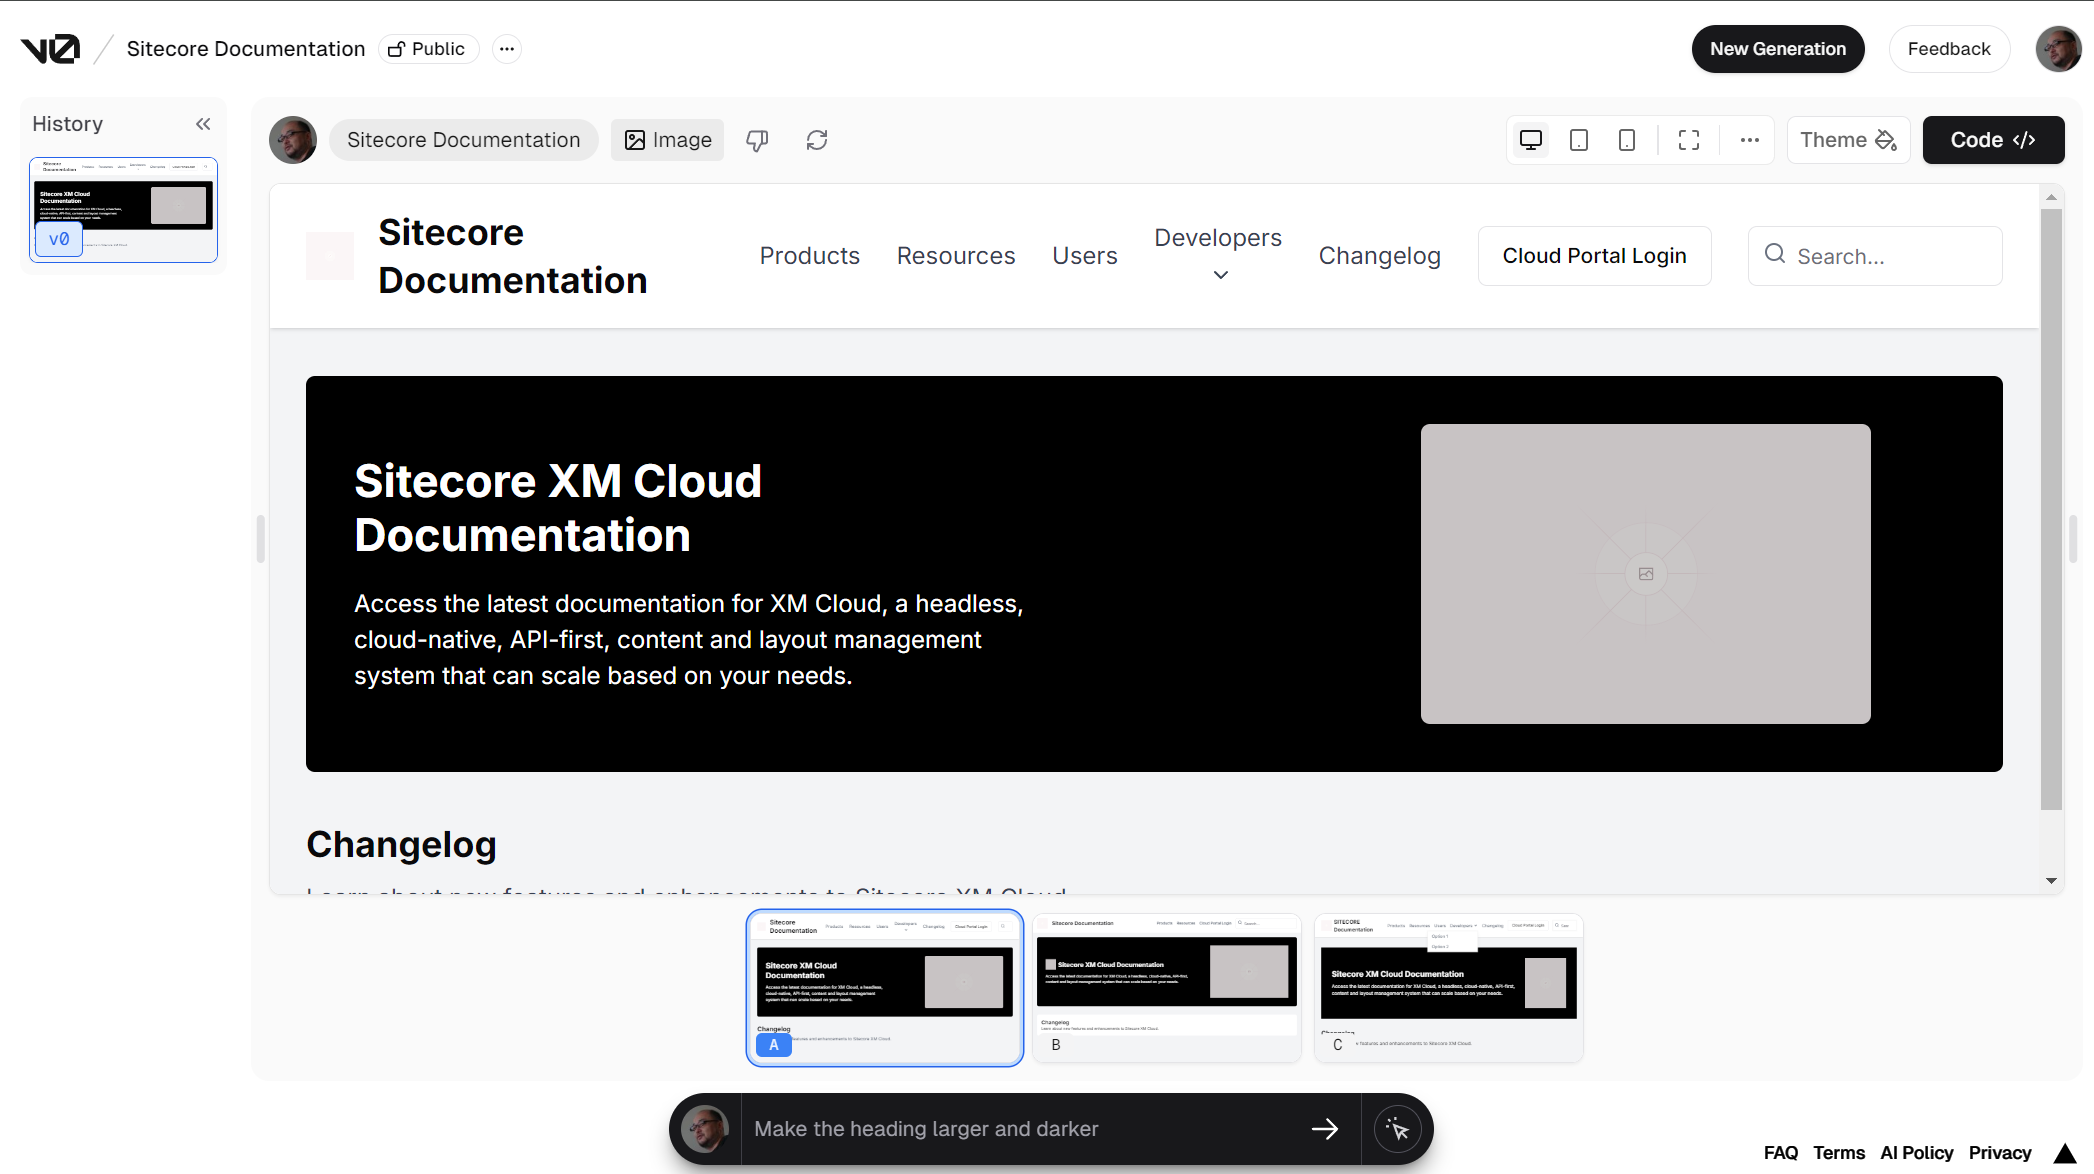Screen dimensions: 2094x1174
Task: Click the Image attachment button
Action: click(668, 140)
